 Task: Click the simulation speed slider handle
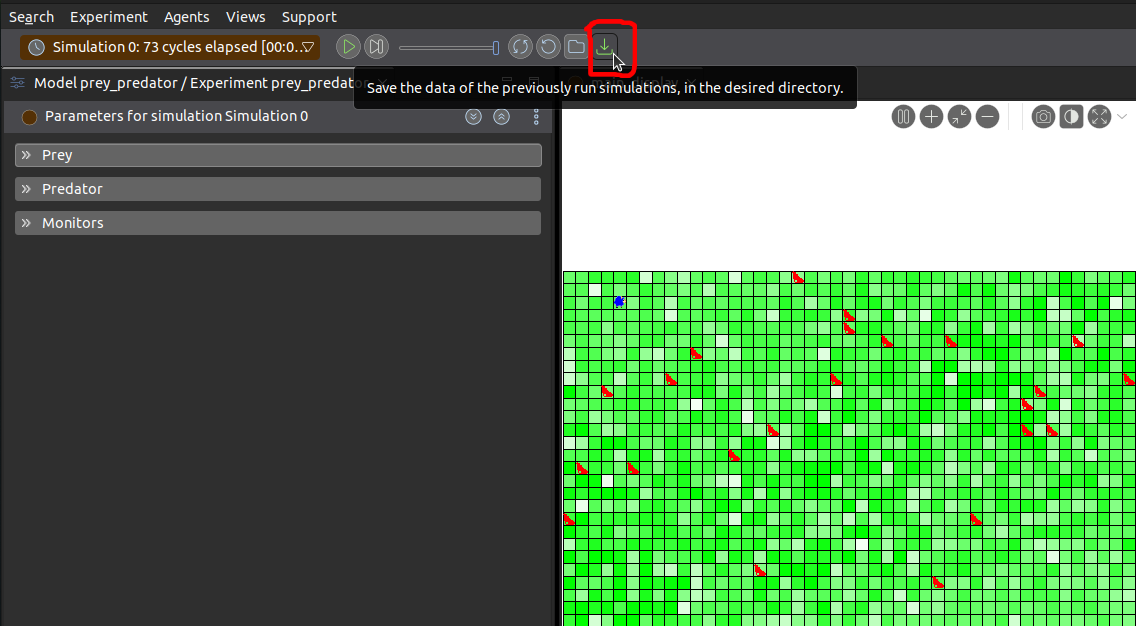coord(496,48)
